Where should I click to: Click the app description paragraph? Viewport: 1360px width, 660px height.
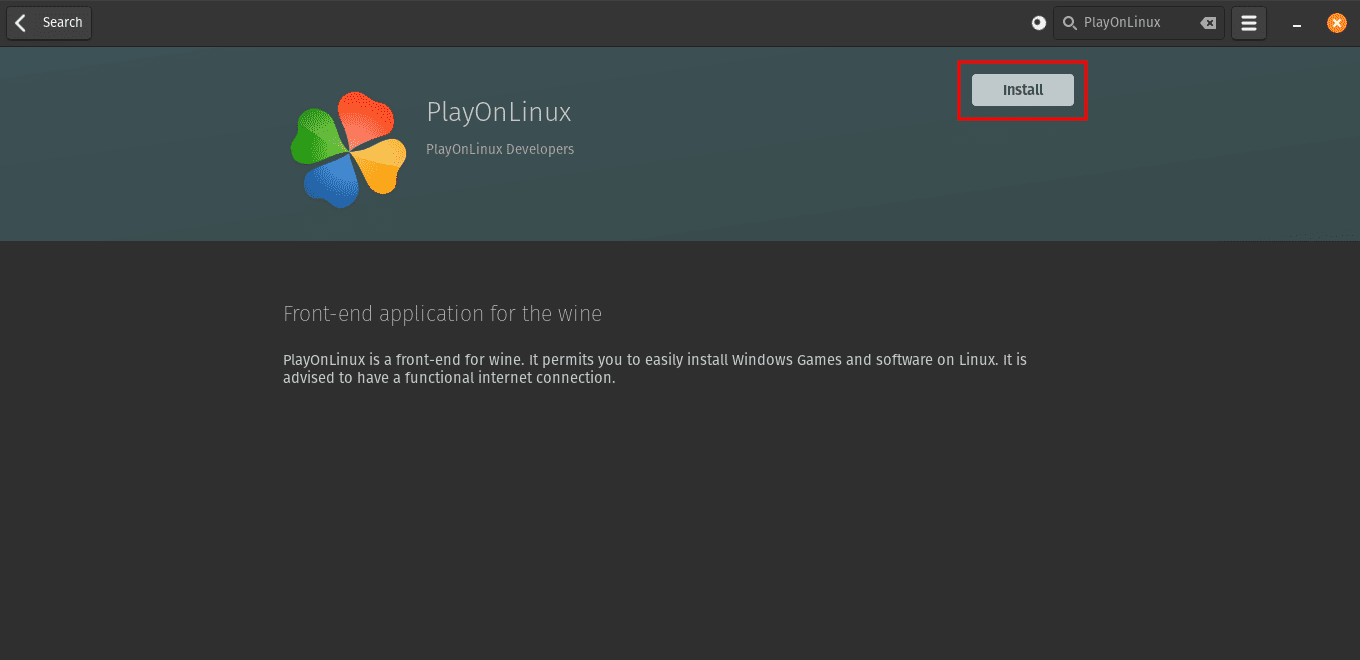(x=654, y=368)
